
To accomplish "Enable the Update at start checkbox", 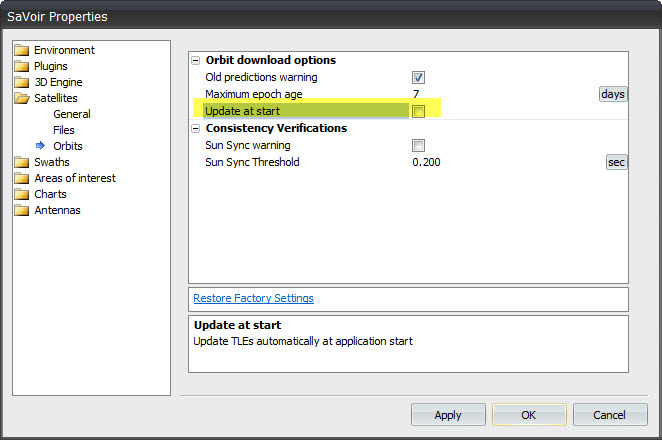I will pos(418,111).
